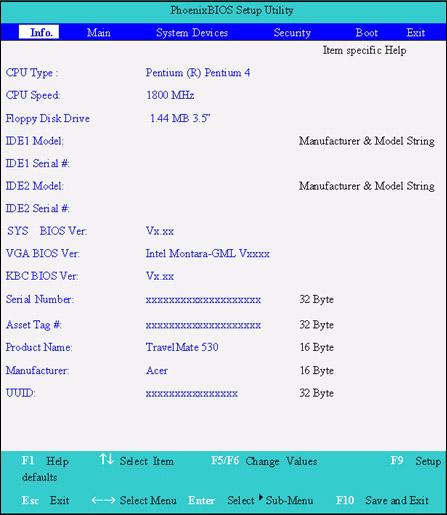Switch to System Devices tab
447x515 pixels.
192,33
